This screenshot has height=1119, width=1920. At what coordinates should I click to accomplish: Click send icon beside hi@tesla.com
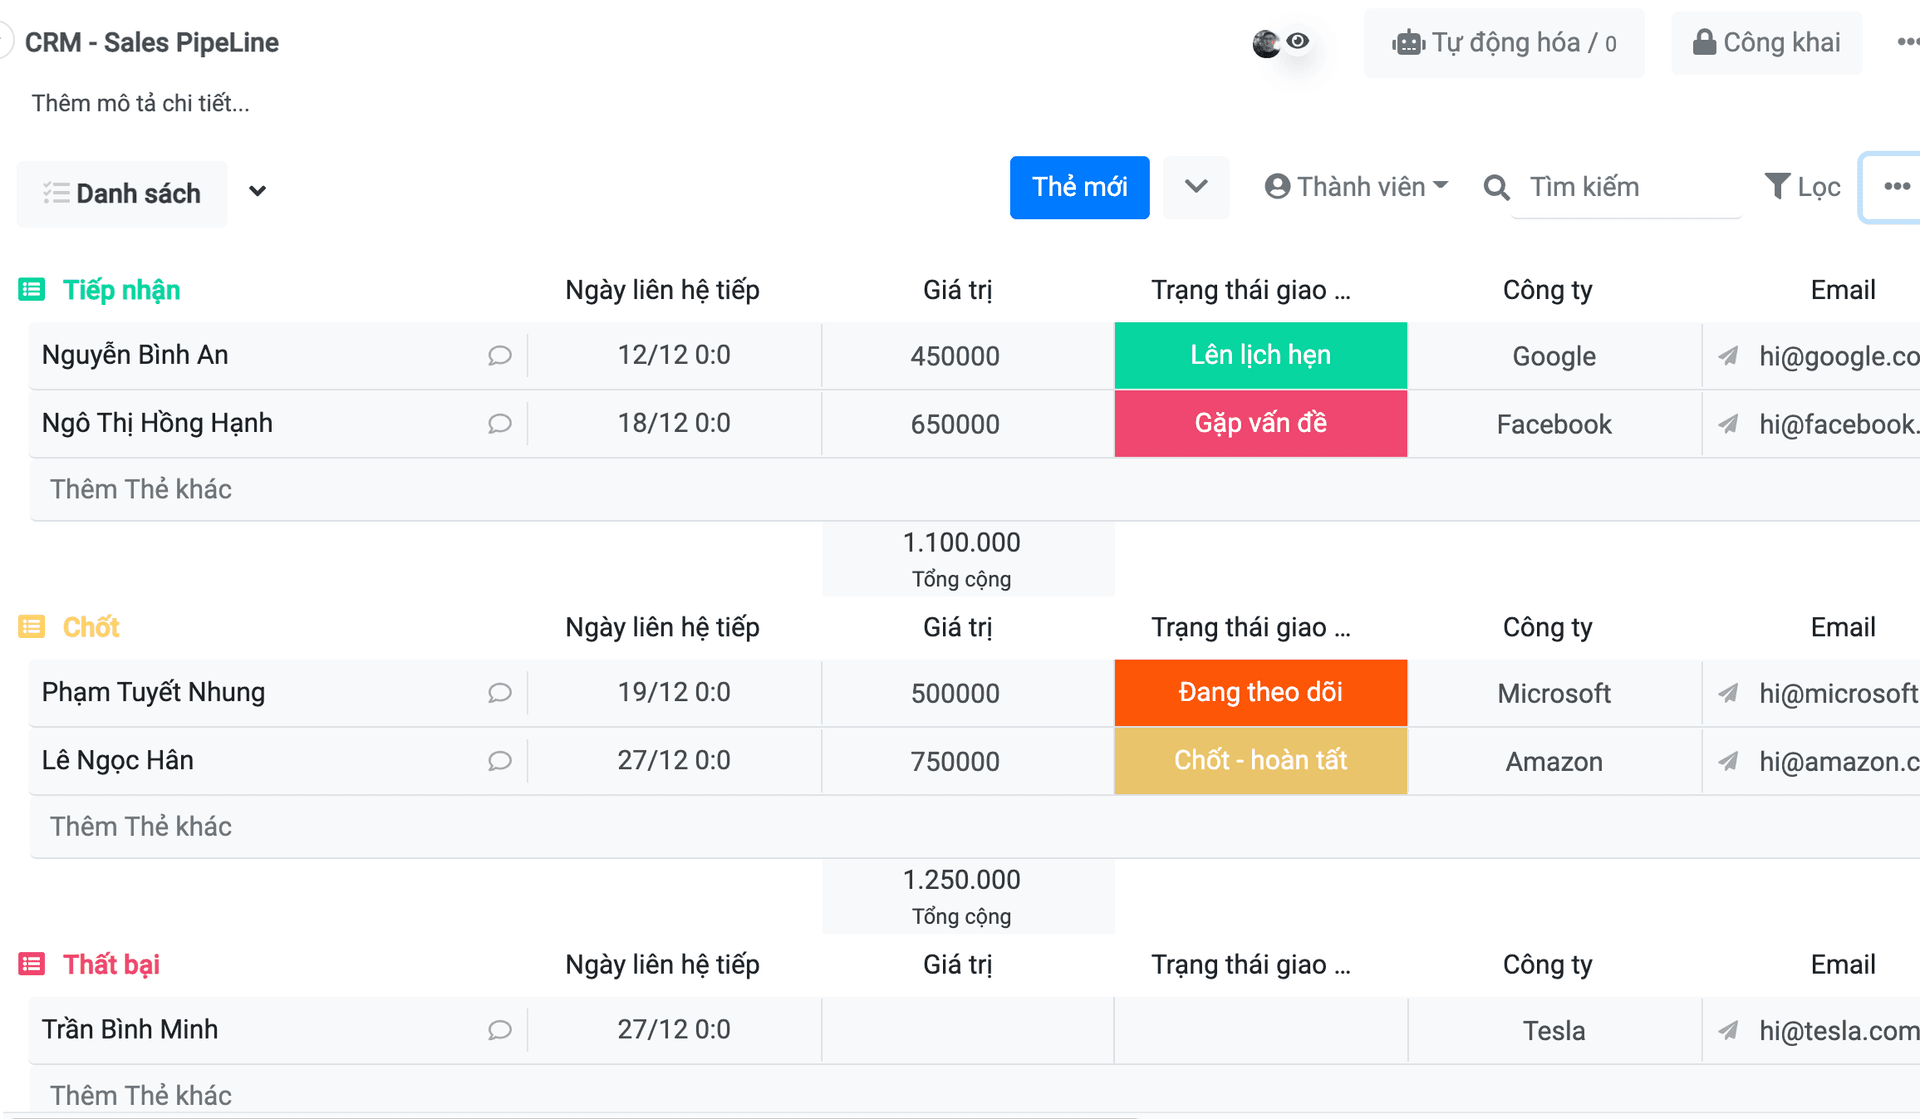1728,1030
